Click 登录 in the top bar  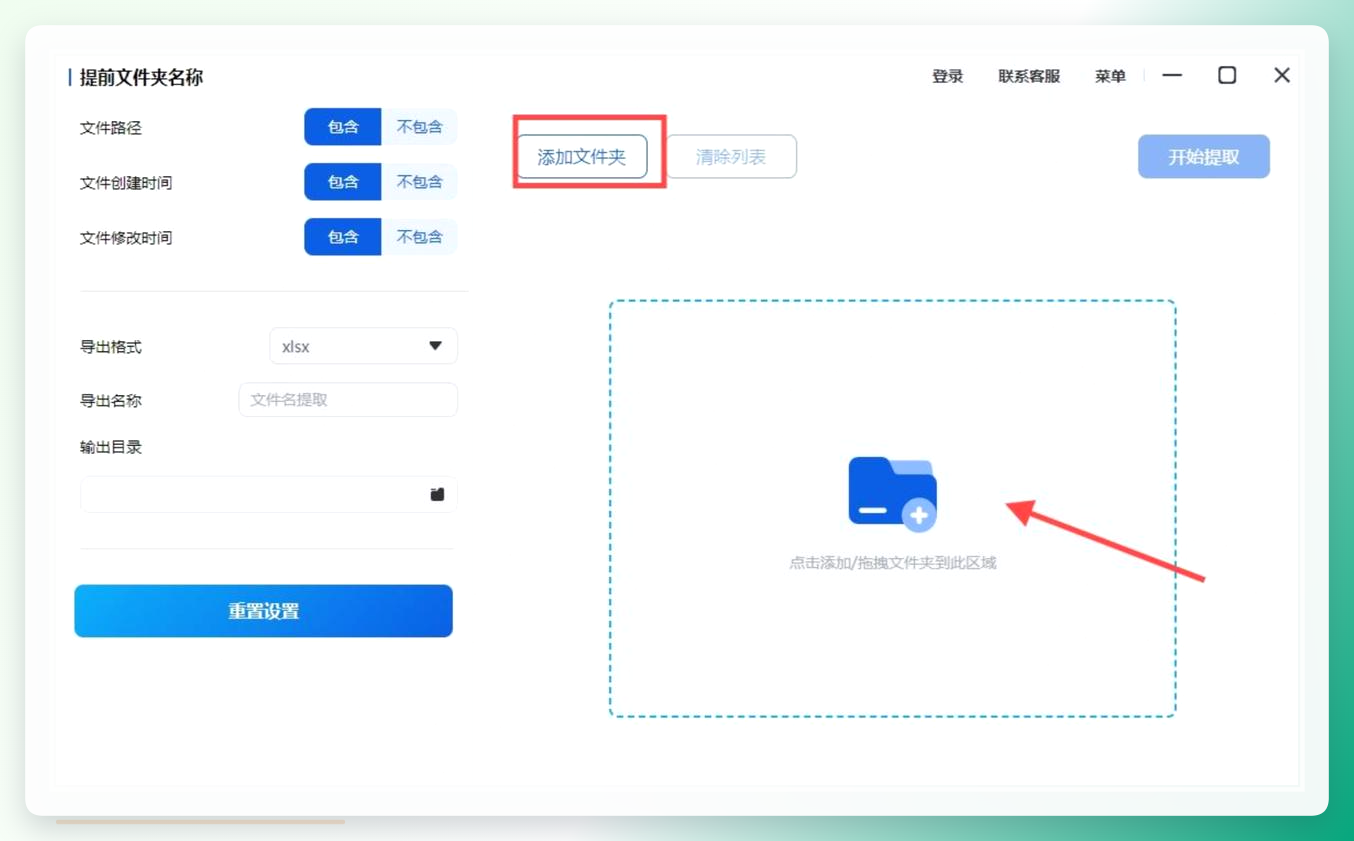click(x=947, y=76)
